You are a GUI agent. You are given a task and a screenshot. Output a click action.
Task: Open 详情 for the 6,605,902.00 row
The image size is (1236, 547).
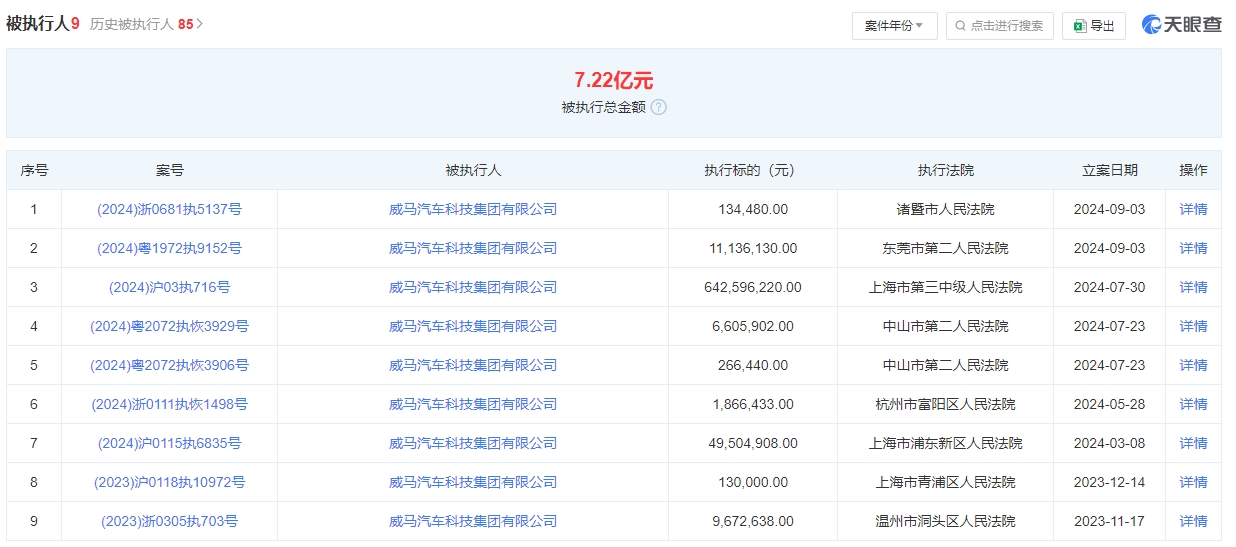pos(1193,326)
